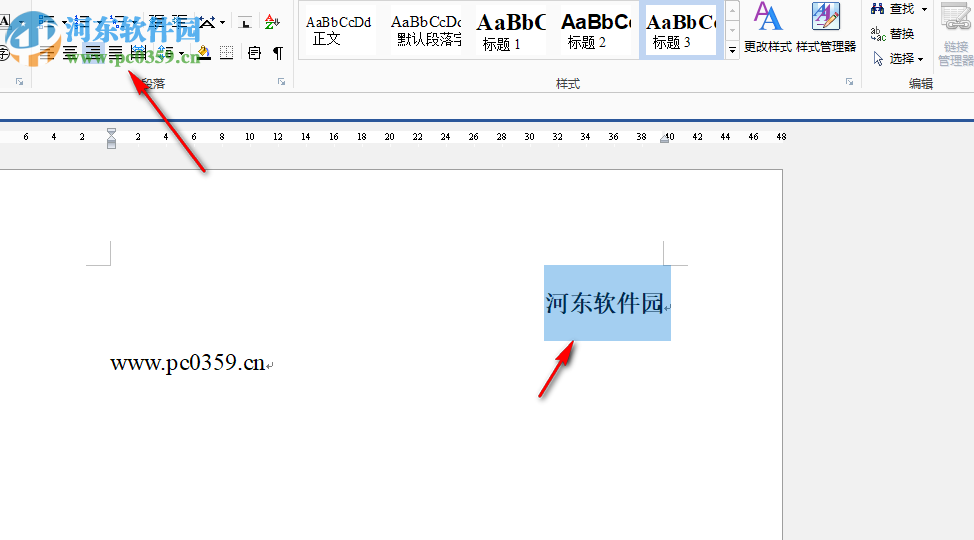
Task: Expand the multilevel list dropdown arrow
Action: [135, 23]
